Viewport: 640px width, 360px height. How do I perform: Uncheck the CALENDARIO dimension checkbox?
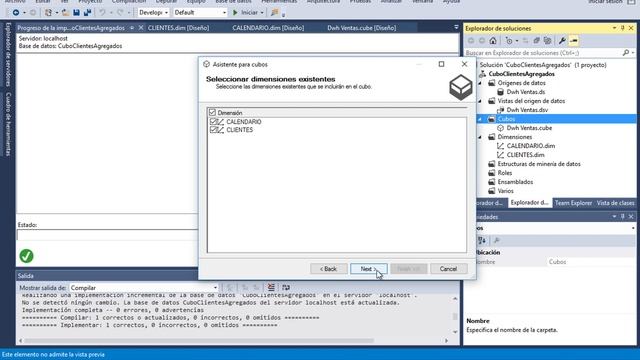pyautogui.click(x=213, y=122)
